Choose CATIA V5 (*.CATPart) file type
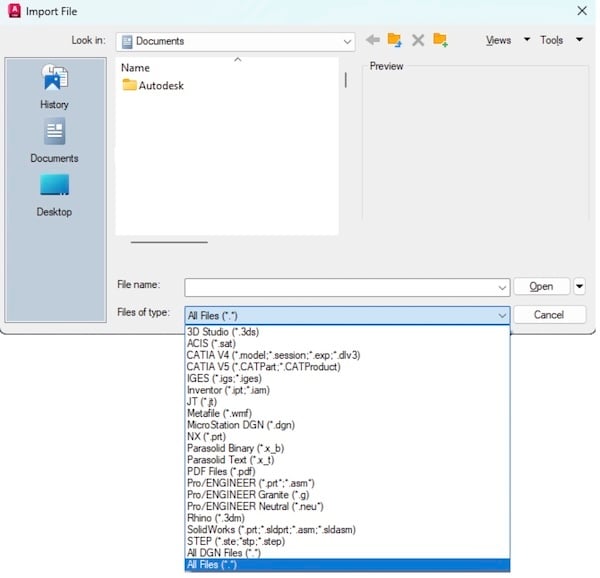 coord(347,366)
